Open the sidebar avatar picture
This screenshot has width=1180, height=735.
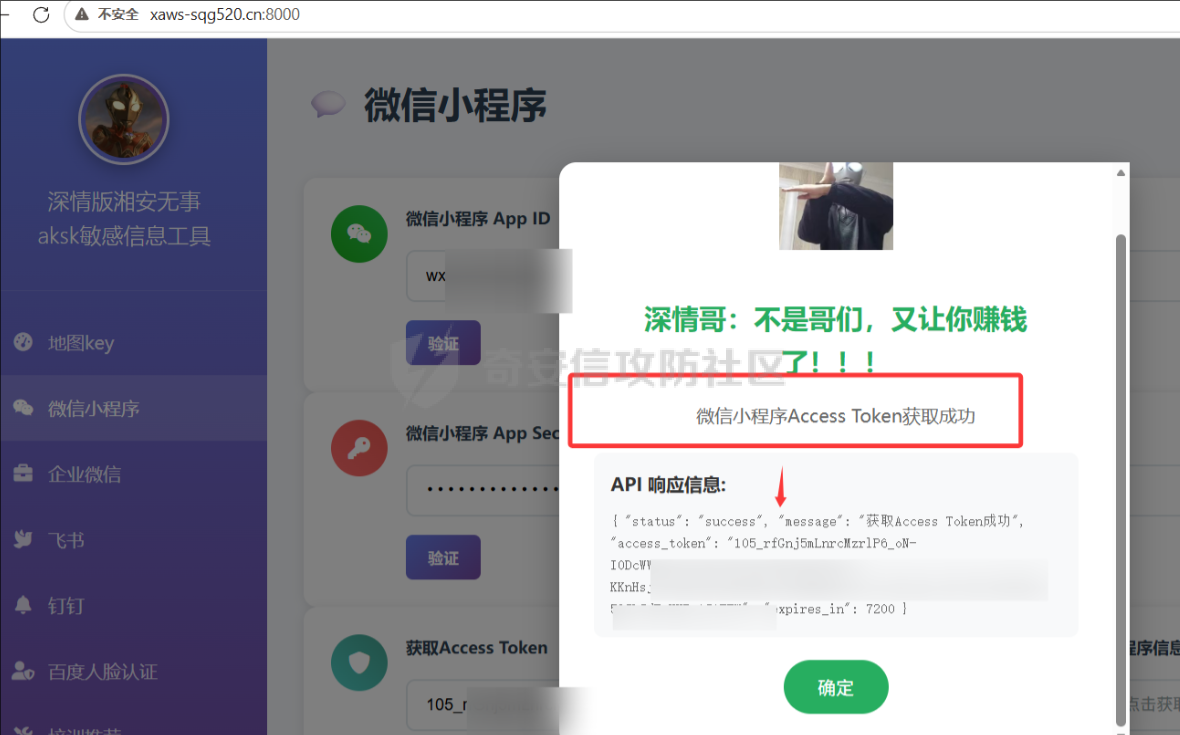(123, 119)
